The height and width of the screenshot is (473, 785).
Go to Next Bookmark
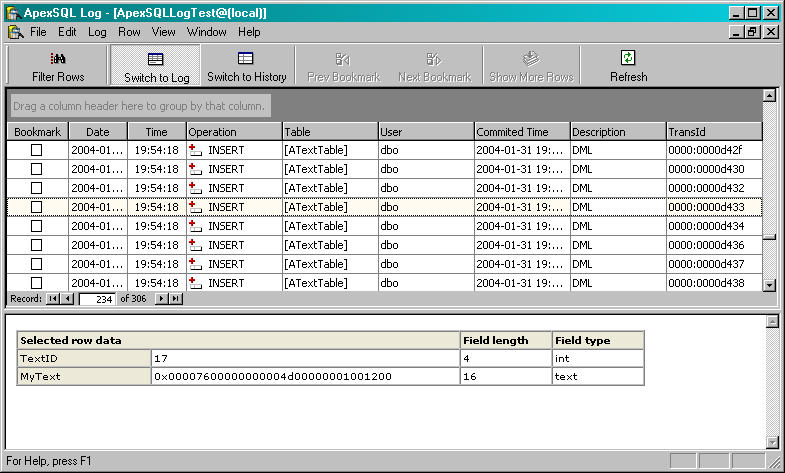click(x=435, y=66)
